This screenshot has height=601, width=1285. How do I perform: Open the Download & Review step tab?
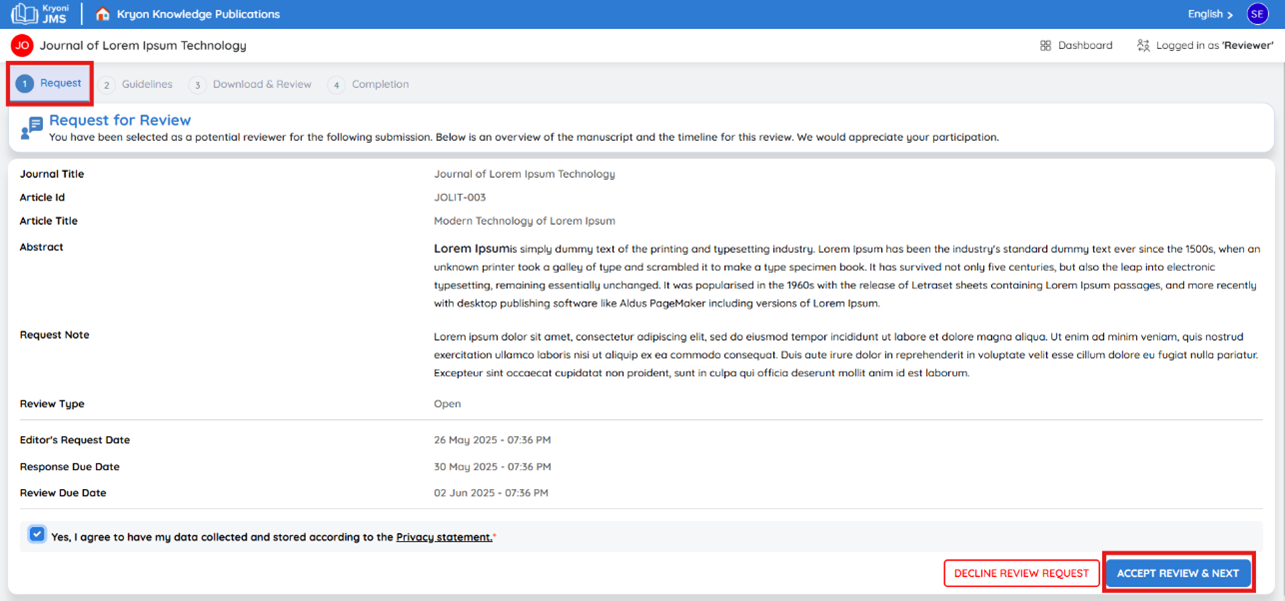coord(250,85)
